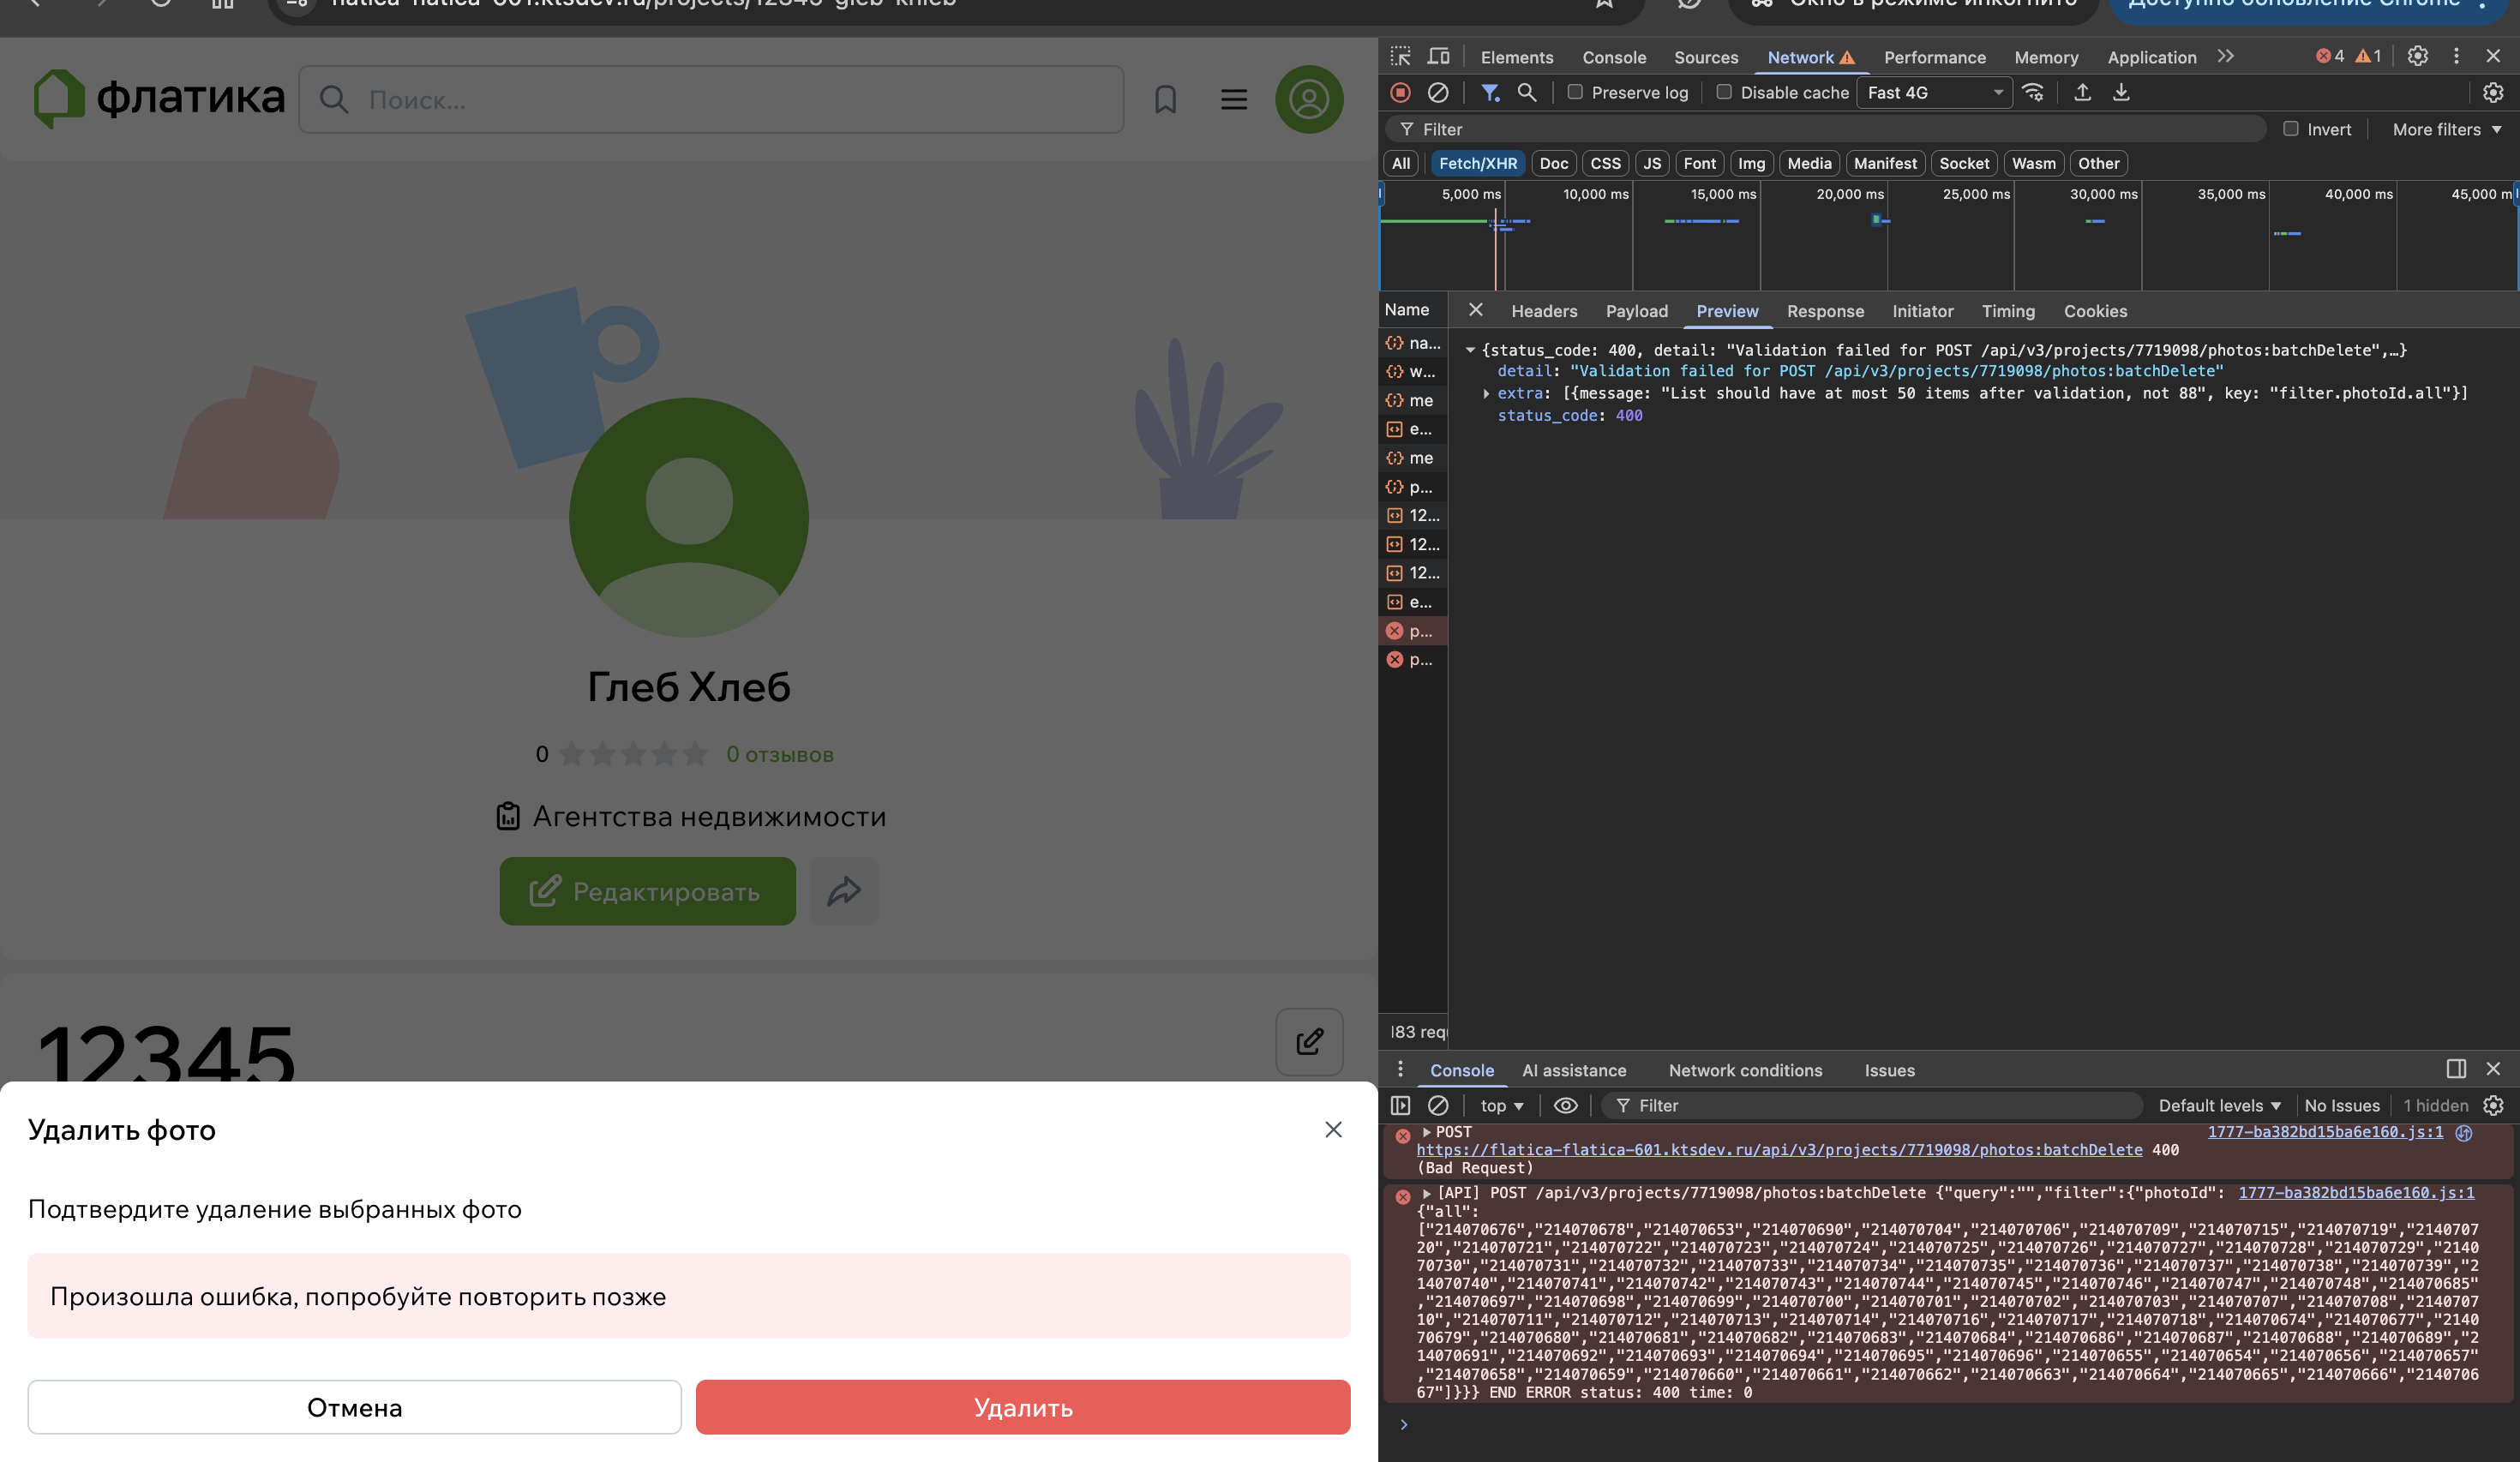Toggle the Doc filter chip

pyautogui.click(x=1553, y=163)
